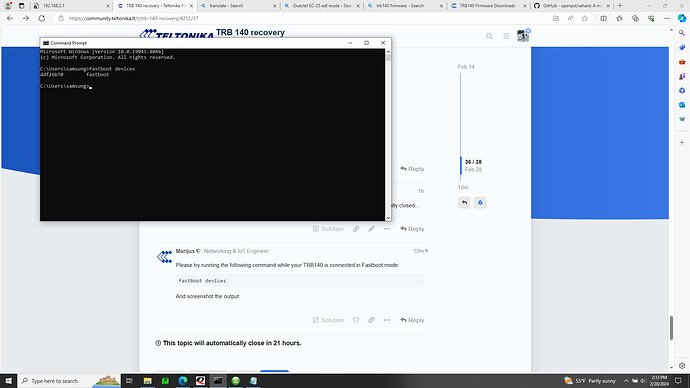Open Command Prompt from the taskbar

point(218,381)
